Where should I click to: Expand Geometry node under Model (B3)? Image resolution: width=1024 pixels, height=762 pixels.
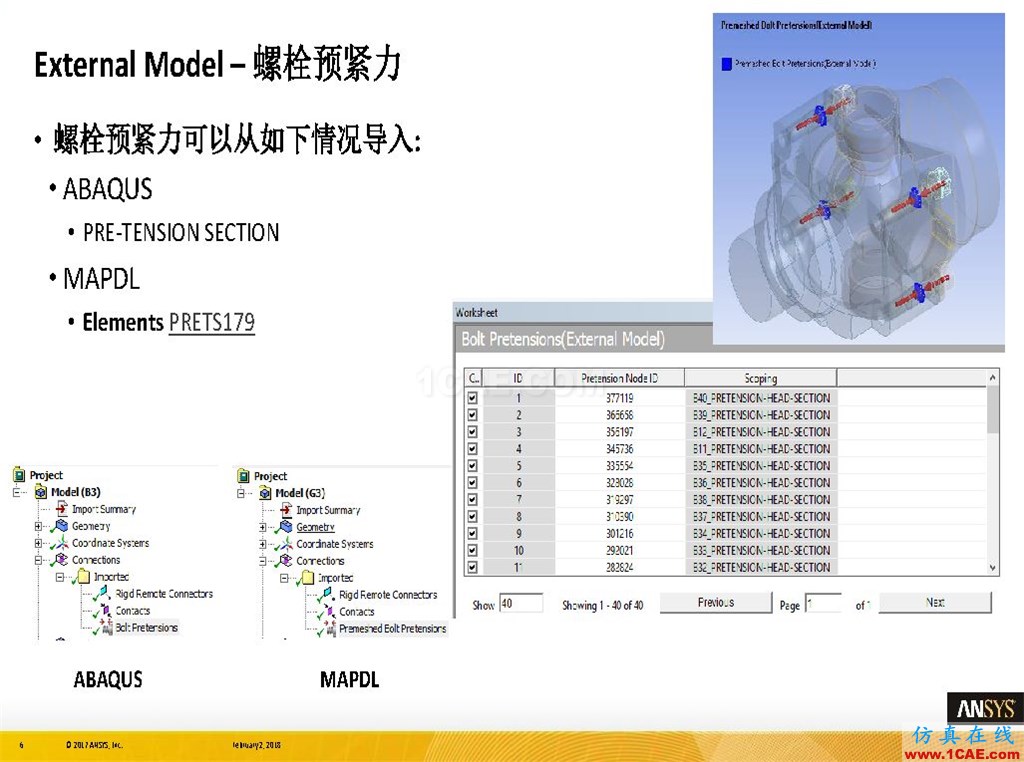pos(39,526)
